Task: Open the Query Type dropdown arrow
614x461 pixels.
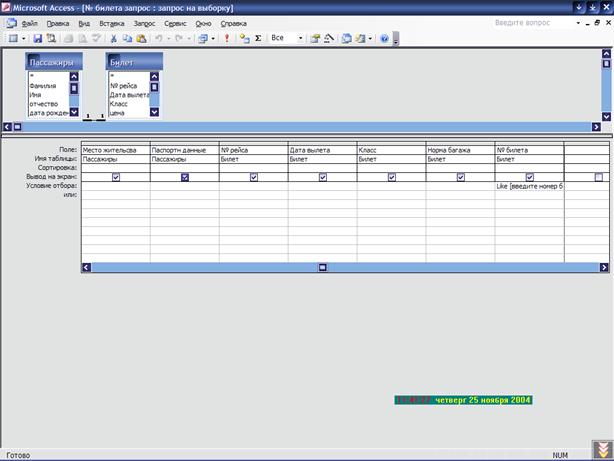Action: [211, 38]
